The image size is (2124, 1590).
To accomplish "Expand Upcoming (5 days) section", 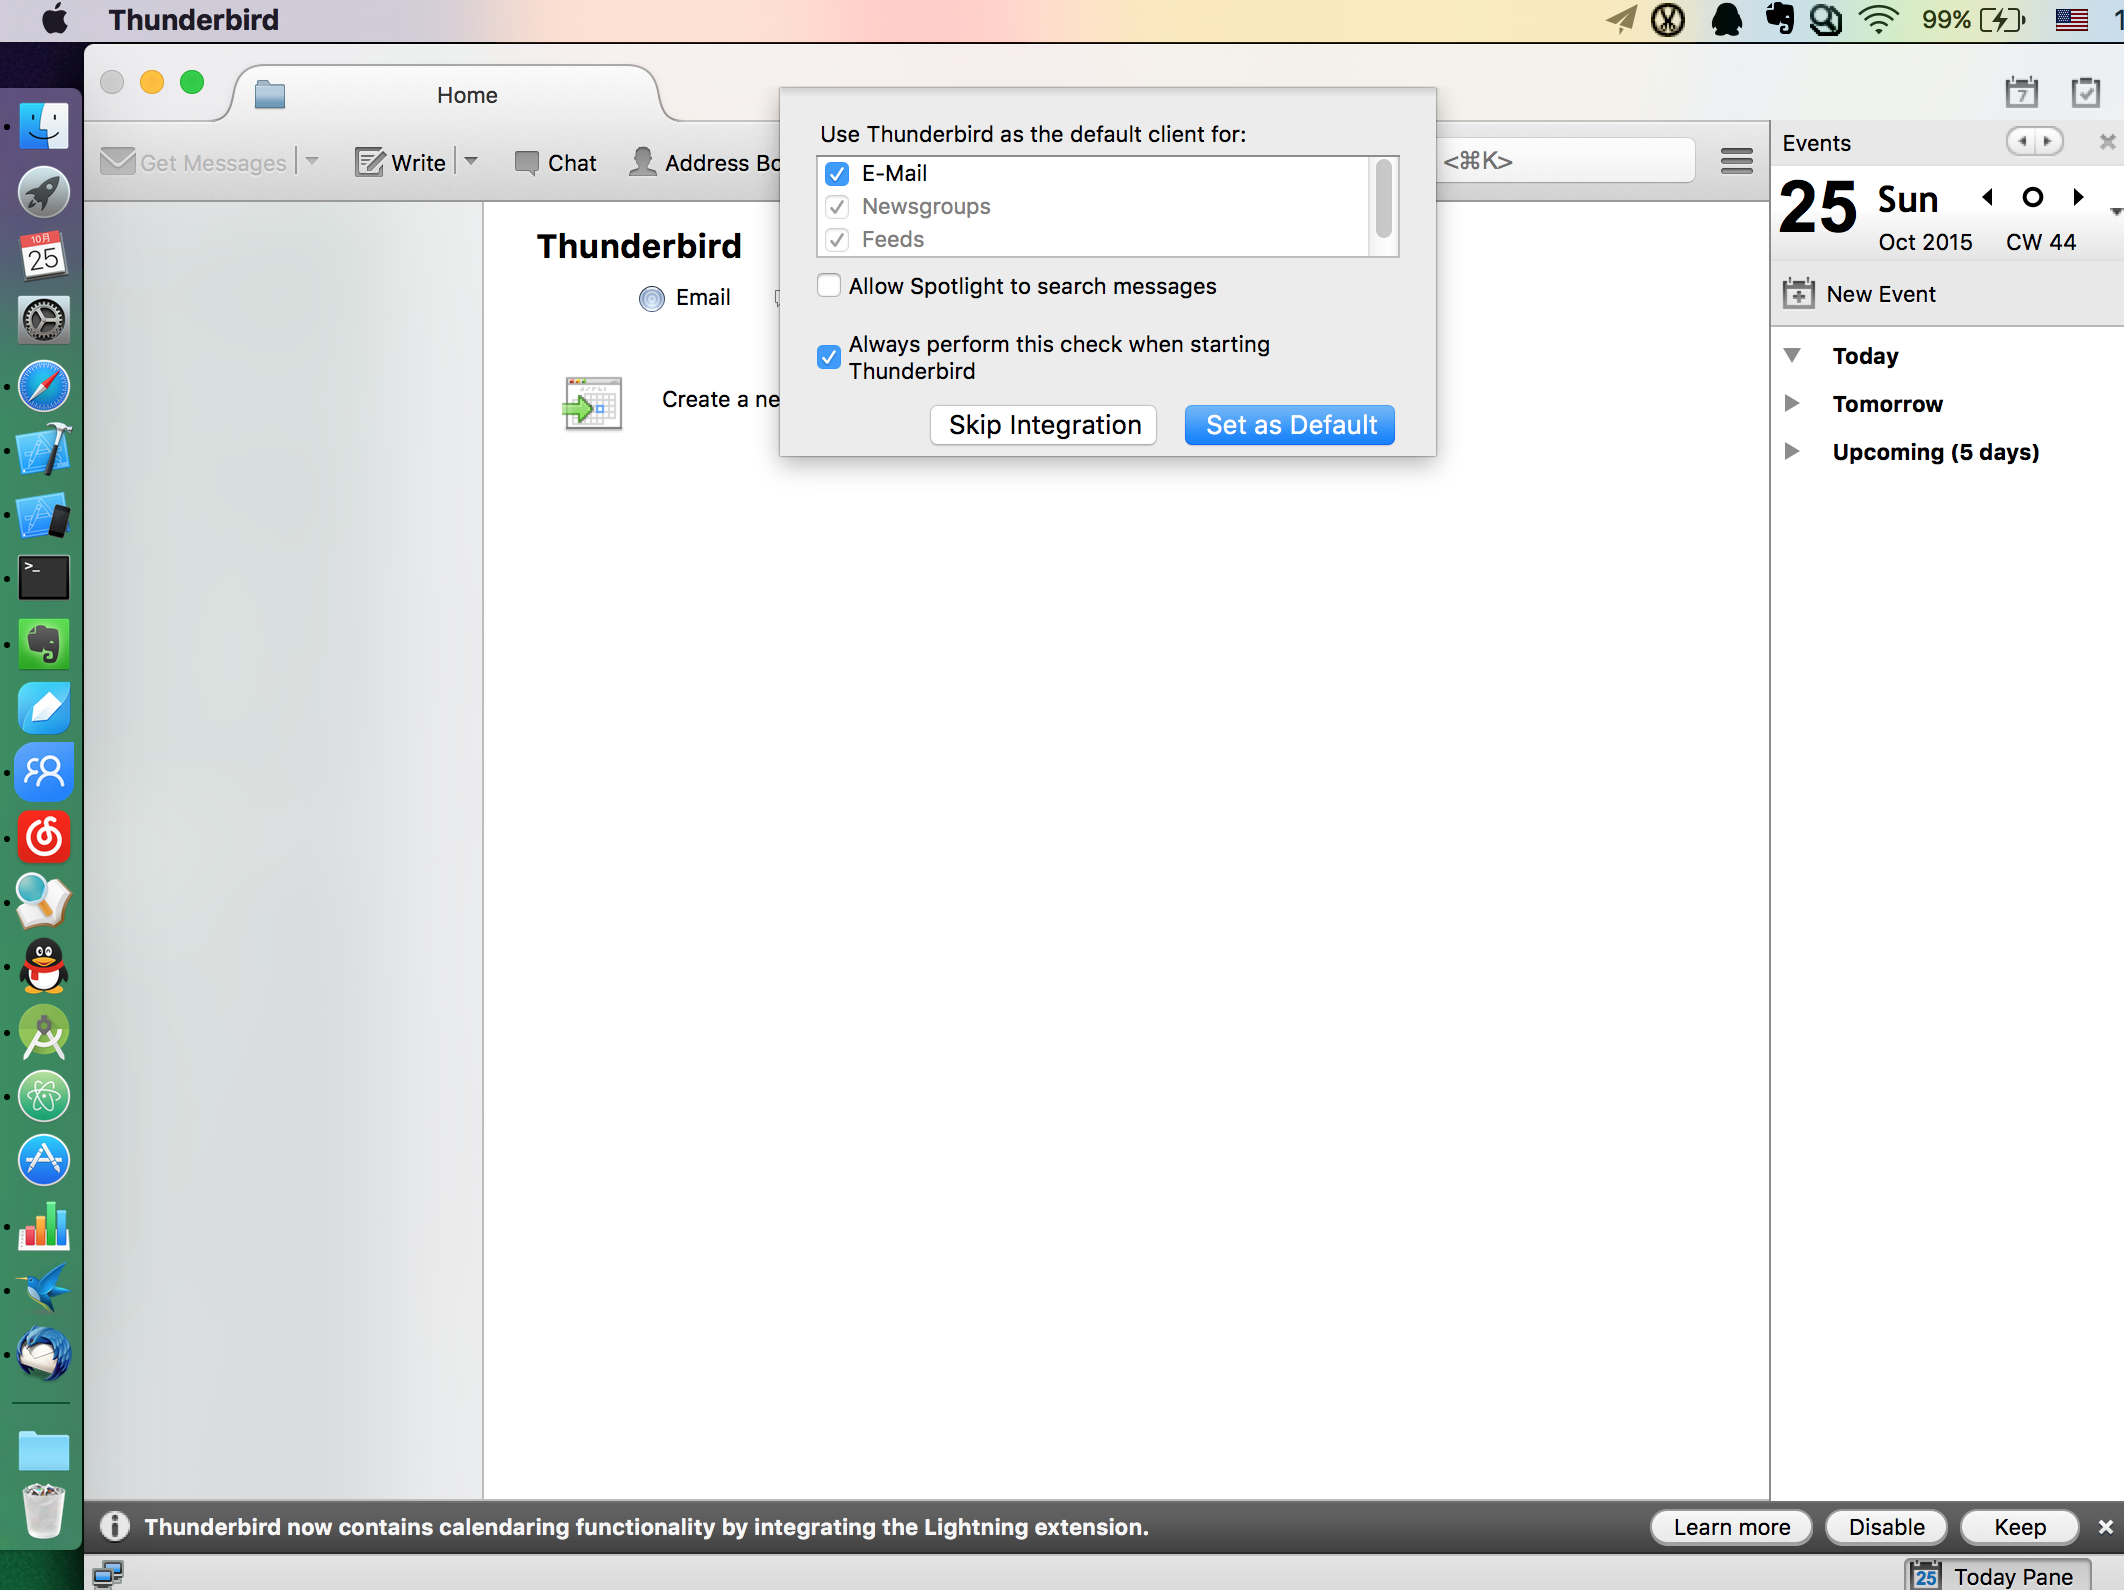I will tap(1792, 452).
